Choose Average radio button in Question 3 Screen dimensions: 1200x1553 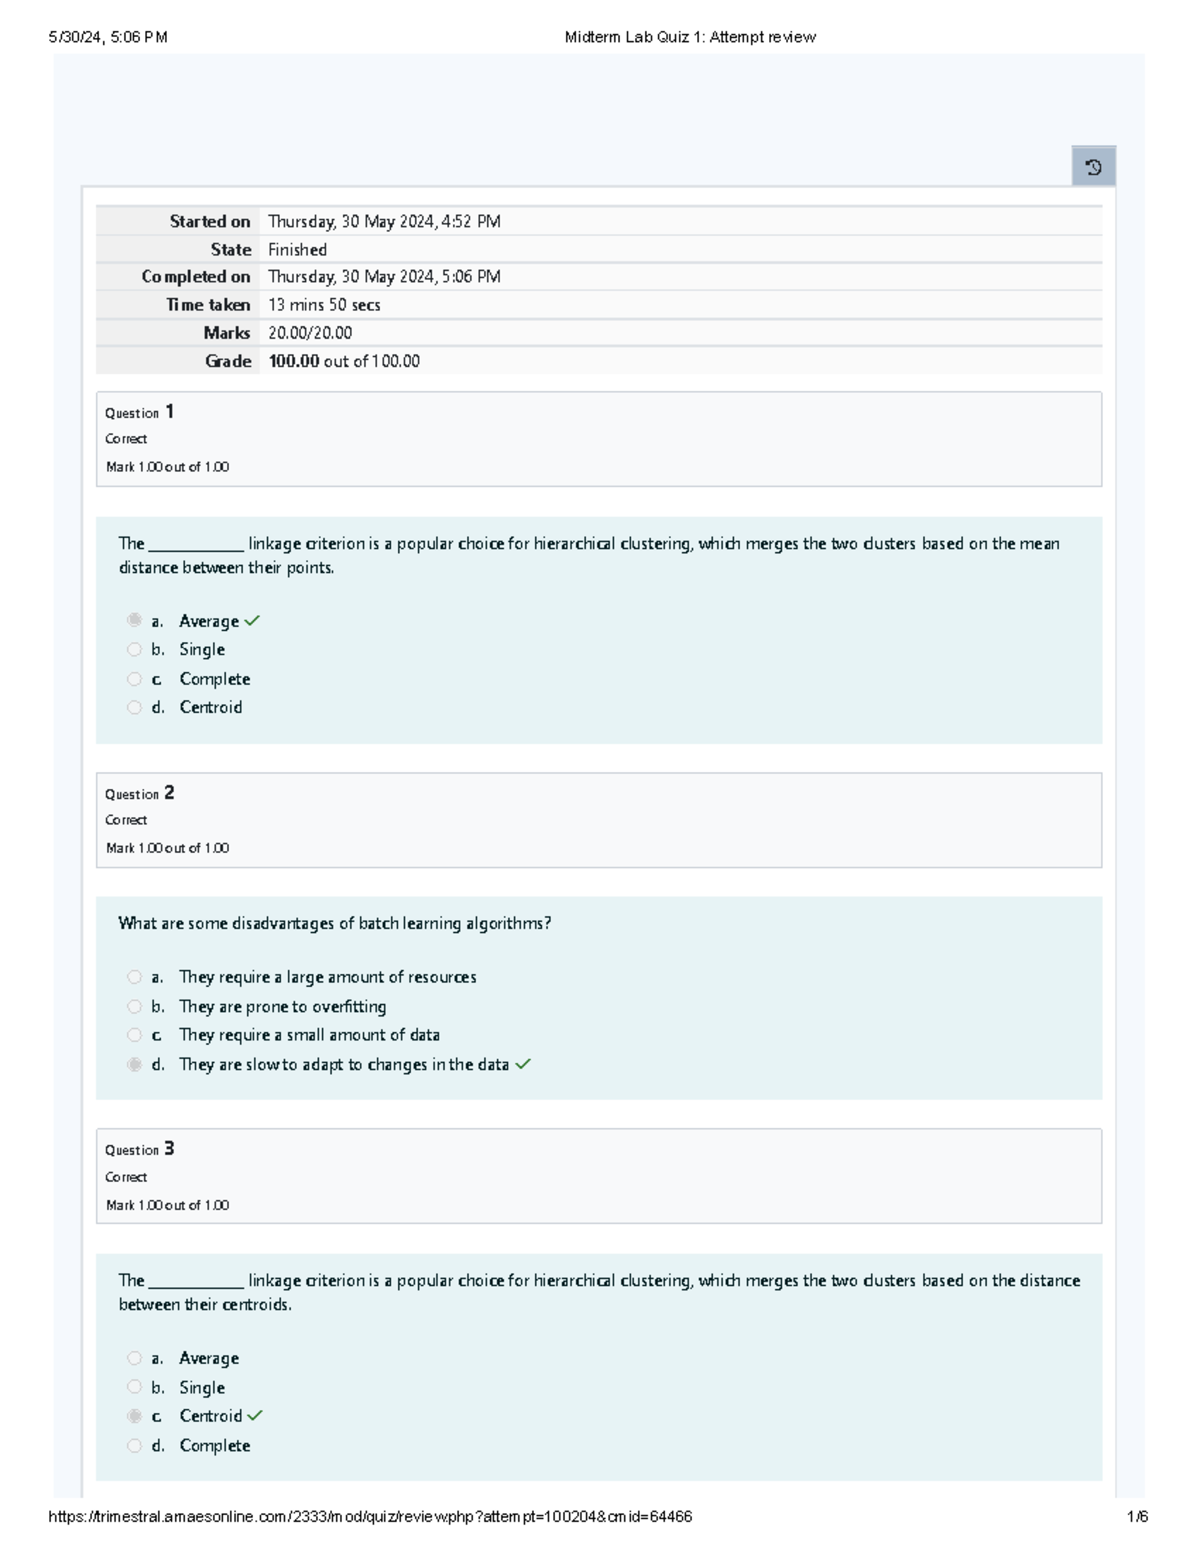click(x=134, y=1358)
